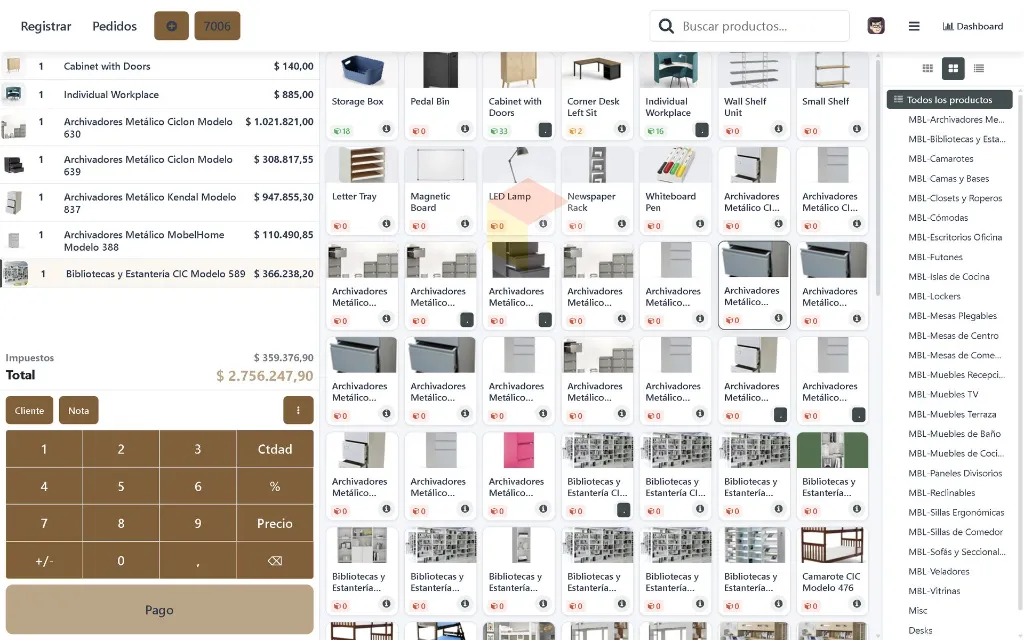This screenshot has width=1024, height=640.
Task: Add Pedal Bin product
Action: pos(440,95)
